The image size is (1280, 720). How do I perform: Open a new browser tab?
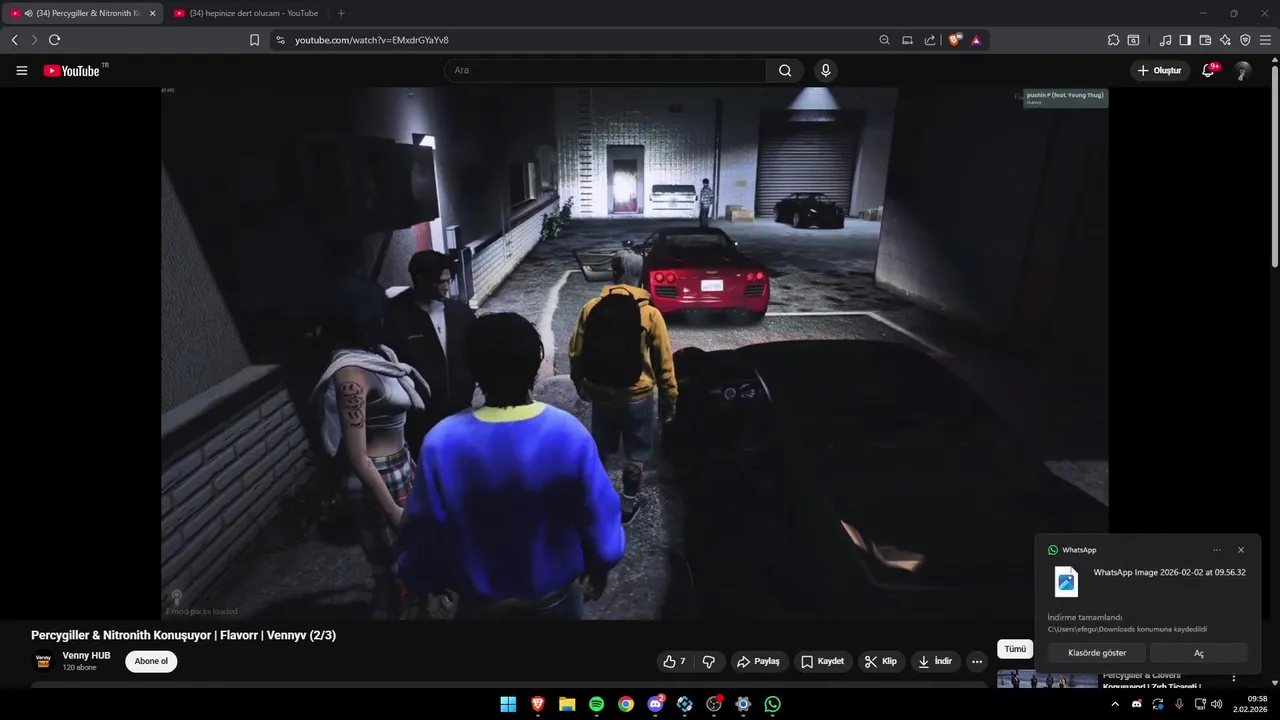click(x=341, y=13)
